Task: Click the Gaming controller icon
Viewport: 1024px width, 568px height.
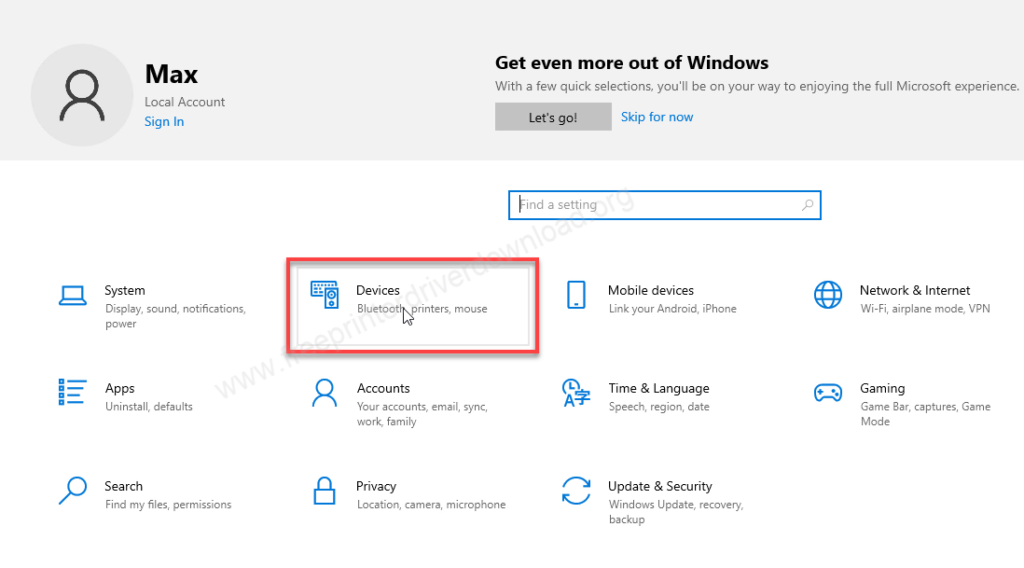Action: [x=827, y=392]
